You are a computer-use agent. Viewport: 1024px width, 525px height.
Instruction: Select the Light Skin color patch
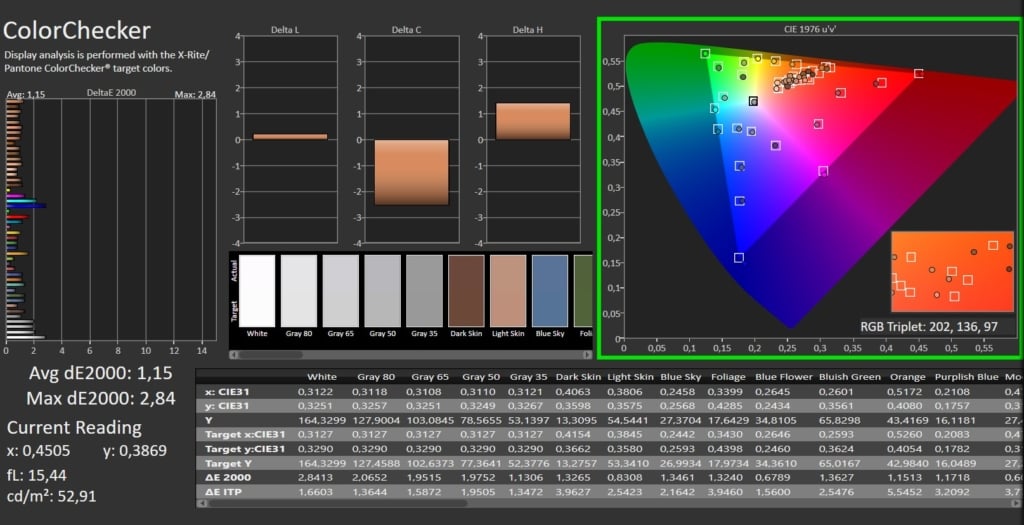508,291
